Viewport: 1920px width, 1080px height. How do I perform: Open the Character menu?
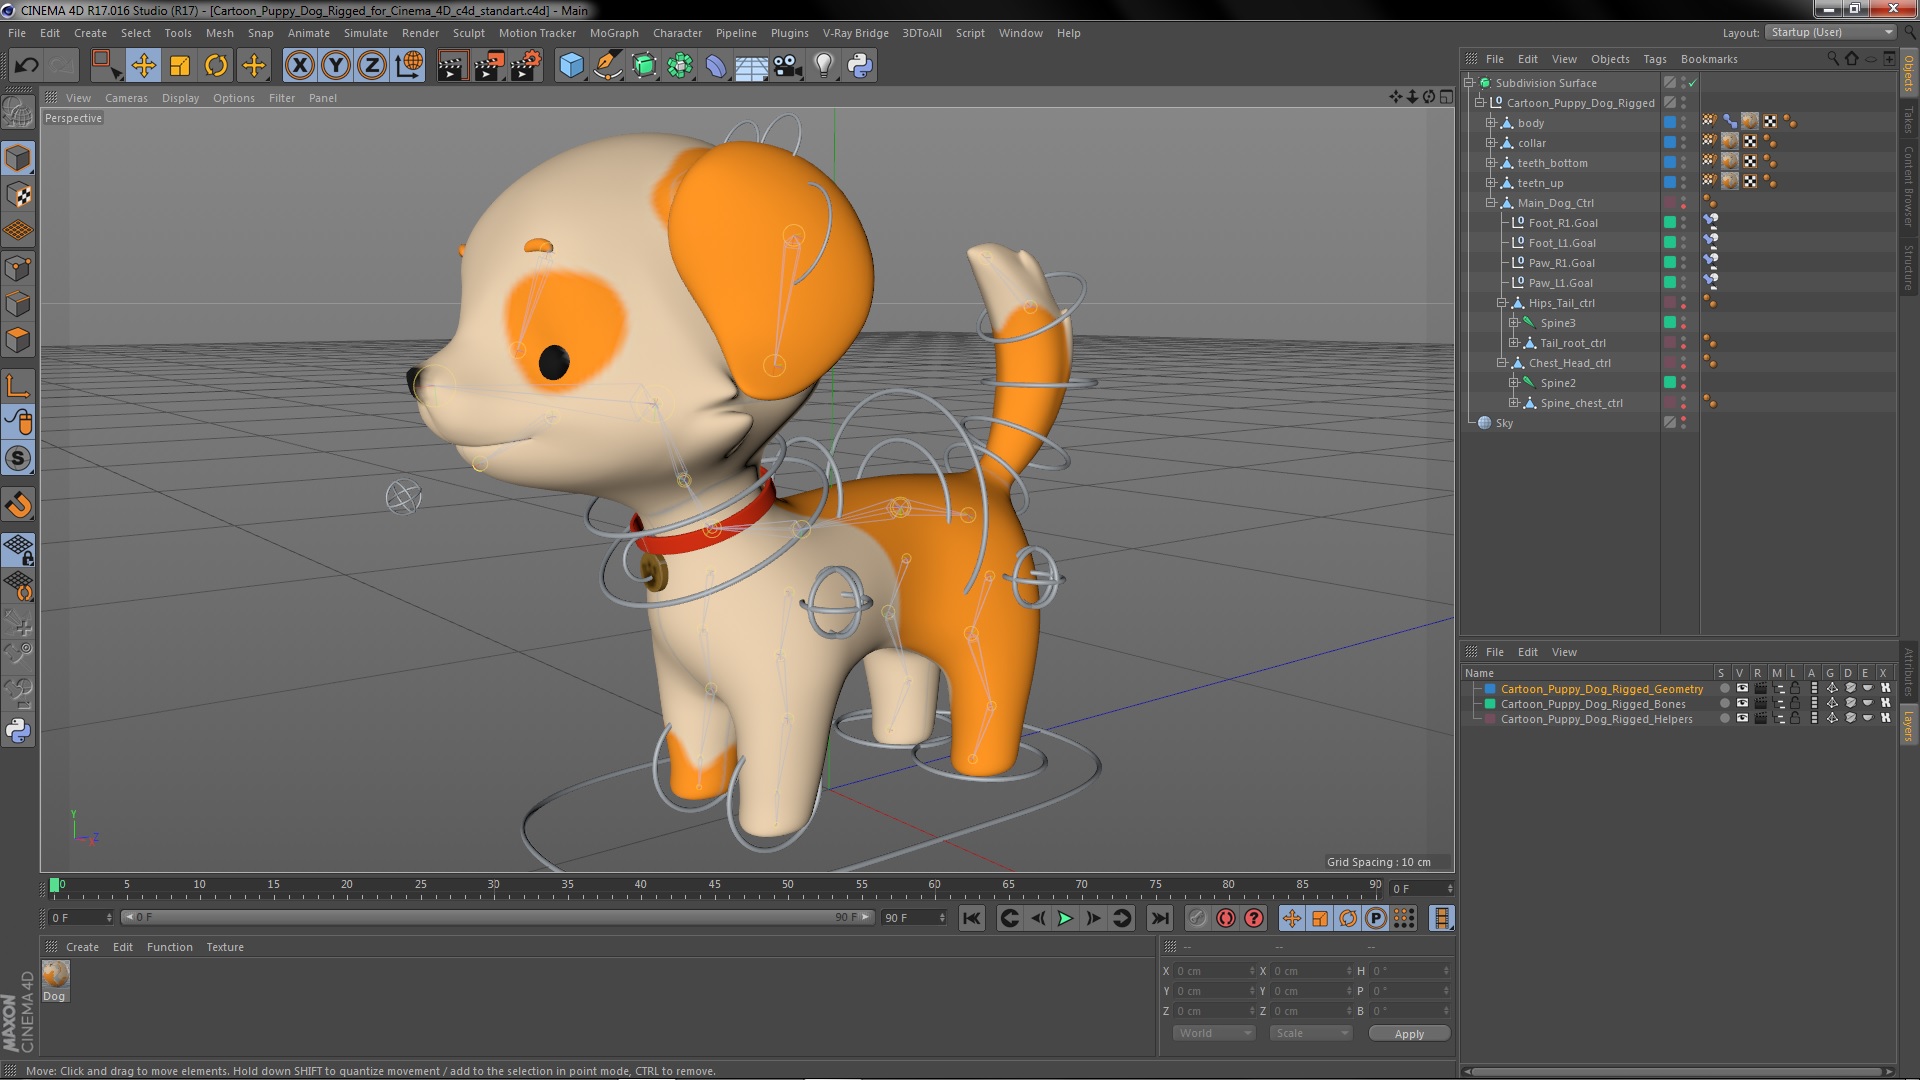coord(677,33)
